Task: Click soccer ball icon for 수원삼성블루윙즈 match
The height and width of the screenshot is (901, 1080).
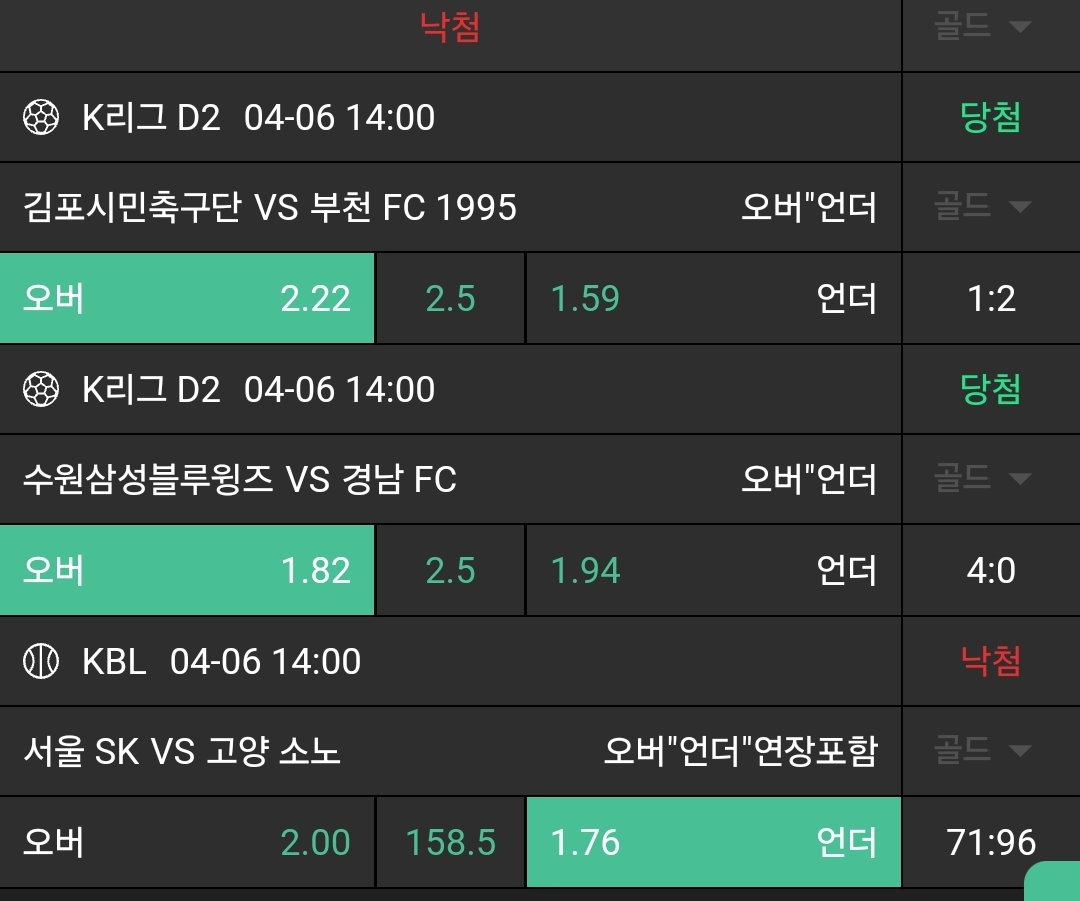Action: (x=41, y=389)
